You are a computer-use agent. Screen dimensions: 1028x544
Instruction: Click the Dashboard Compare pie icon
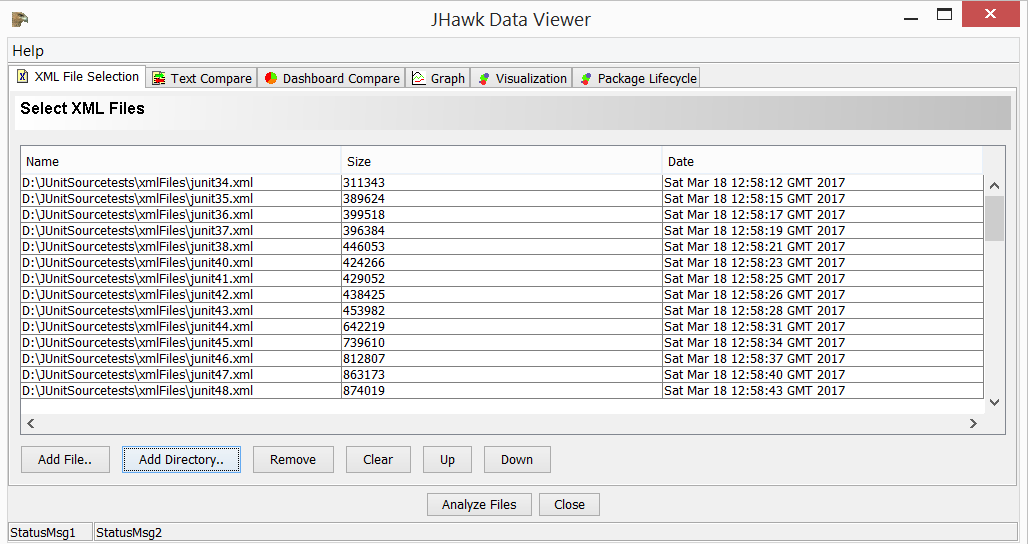click(x=271, y=78)
